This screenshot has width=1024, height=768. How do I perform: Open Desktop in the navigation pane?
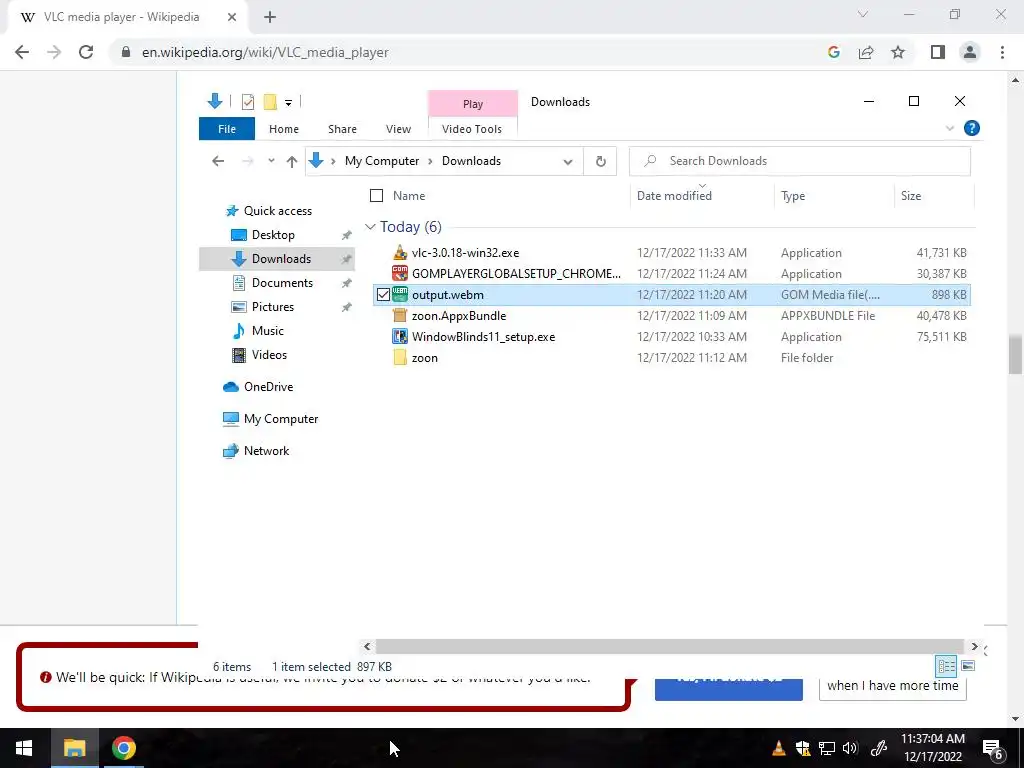pos(273,234)
